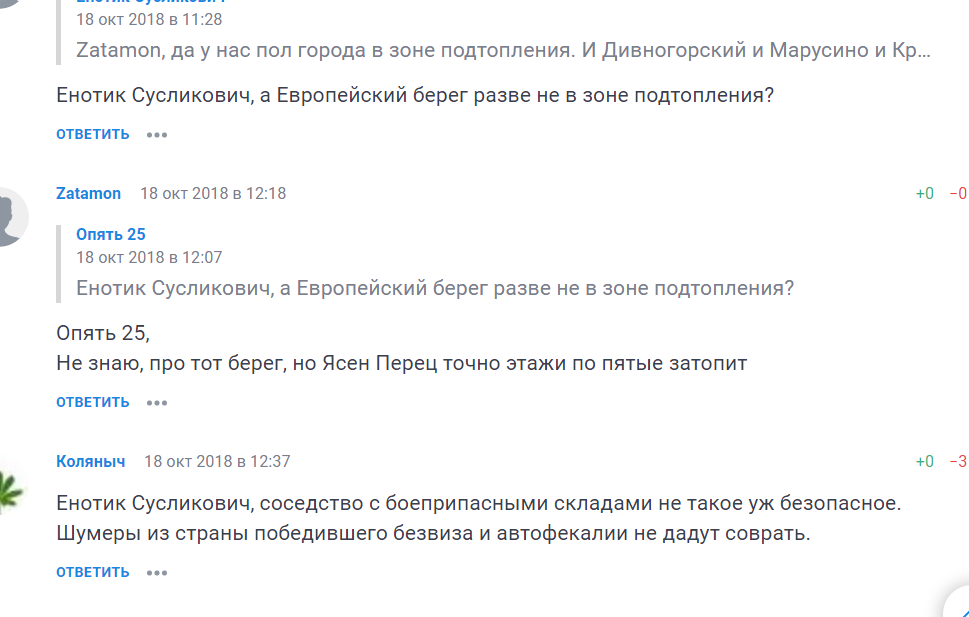Click quoted comment timestamp 18 окт 2018 в 12:07
The image size is (969, 617).
pos(149,258)
